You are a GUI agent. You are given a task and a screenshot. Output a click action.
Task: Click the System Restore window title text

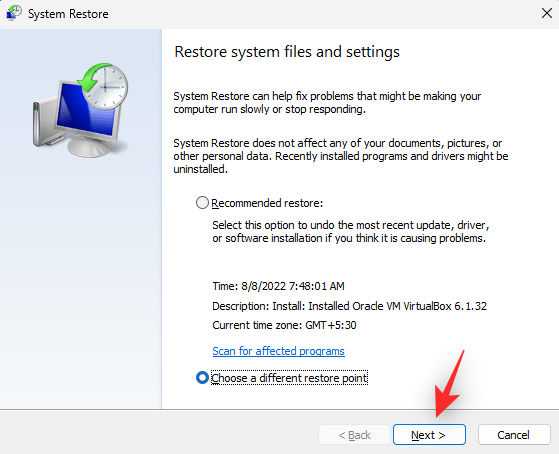(x=68, y=14)
